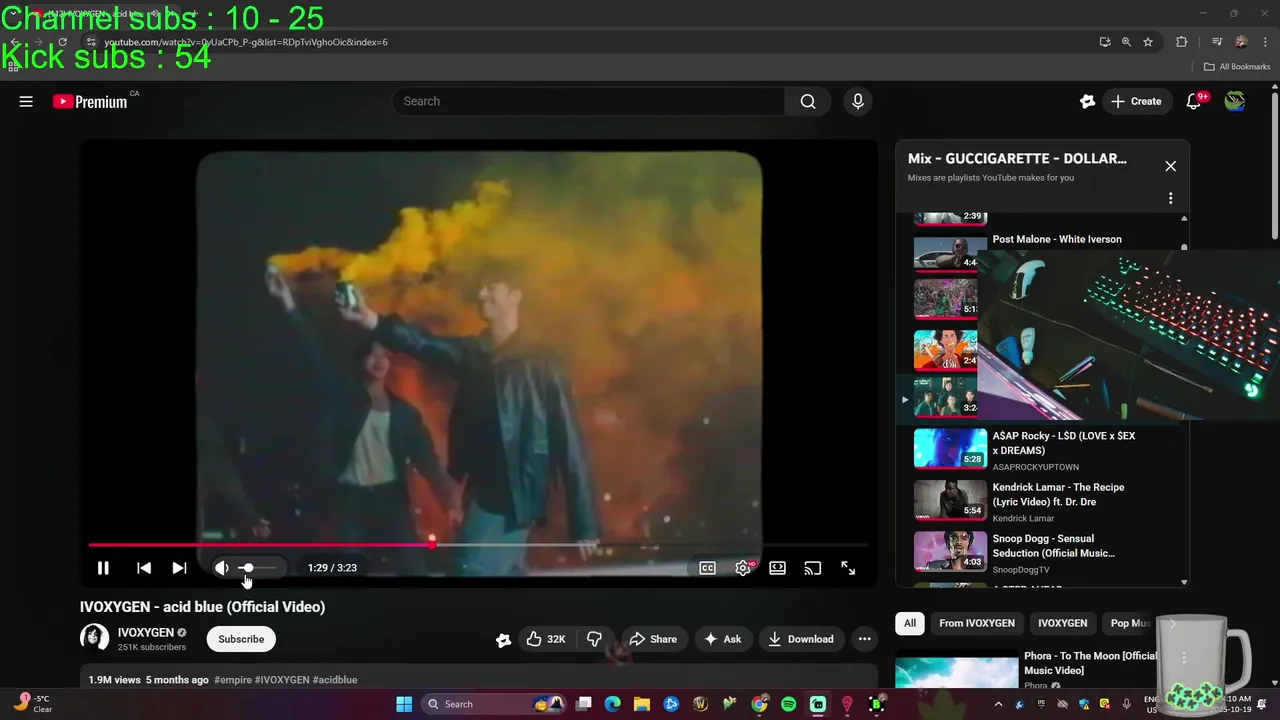Open more actions three-dot menu
This screenshot has height=720, width=1280.
point(864,639)
